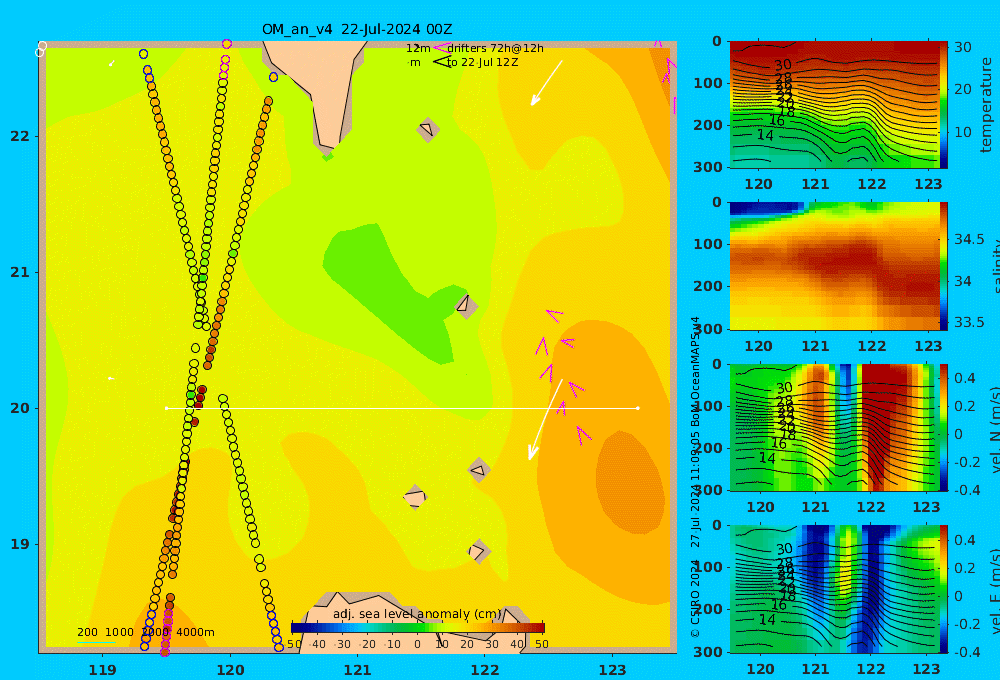Click the plot title OM_an_v4 22-Jul-2024 00Z
Viewport: 1000px width, 680px height.
[x=357, y=29]
